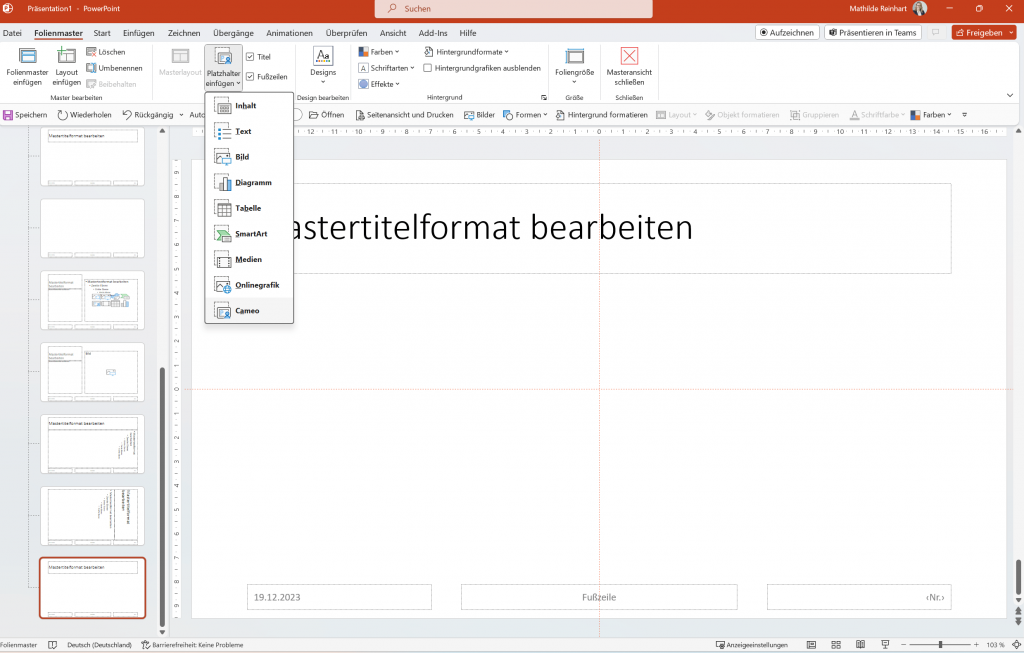
Task: Switch to Animationen tab
Action: coord(289,33)
